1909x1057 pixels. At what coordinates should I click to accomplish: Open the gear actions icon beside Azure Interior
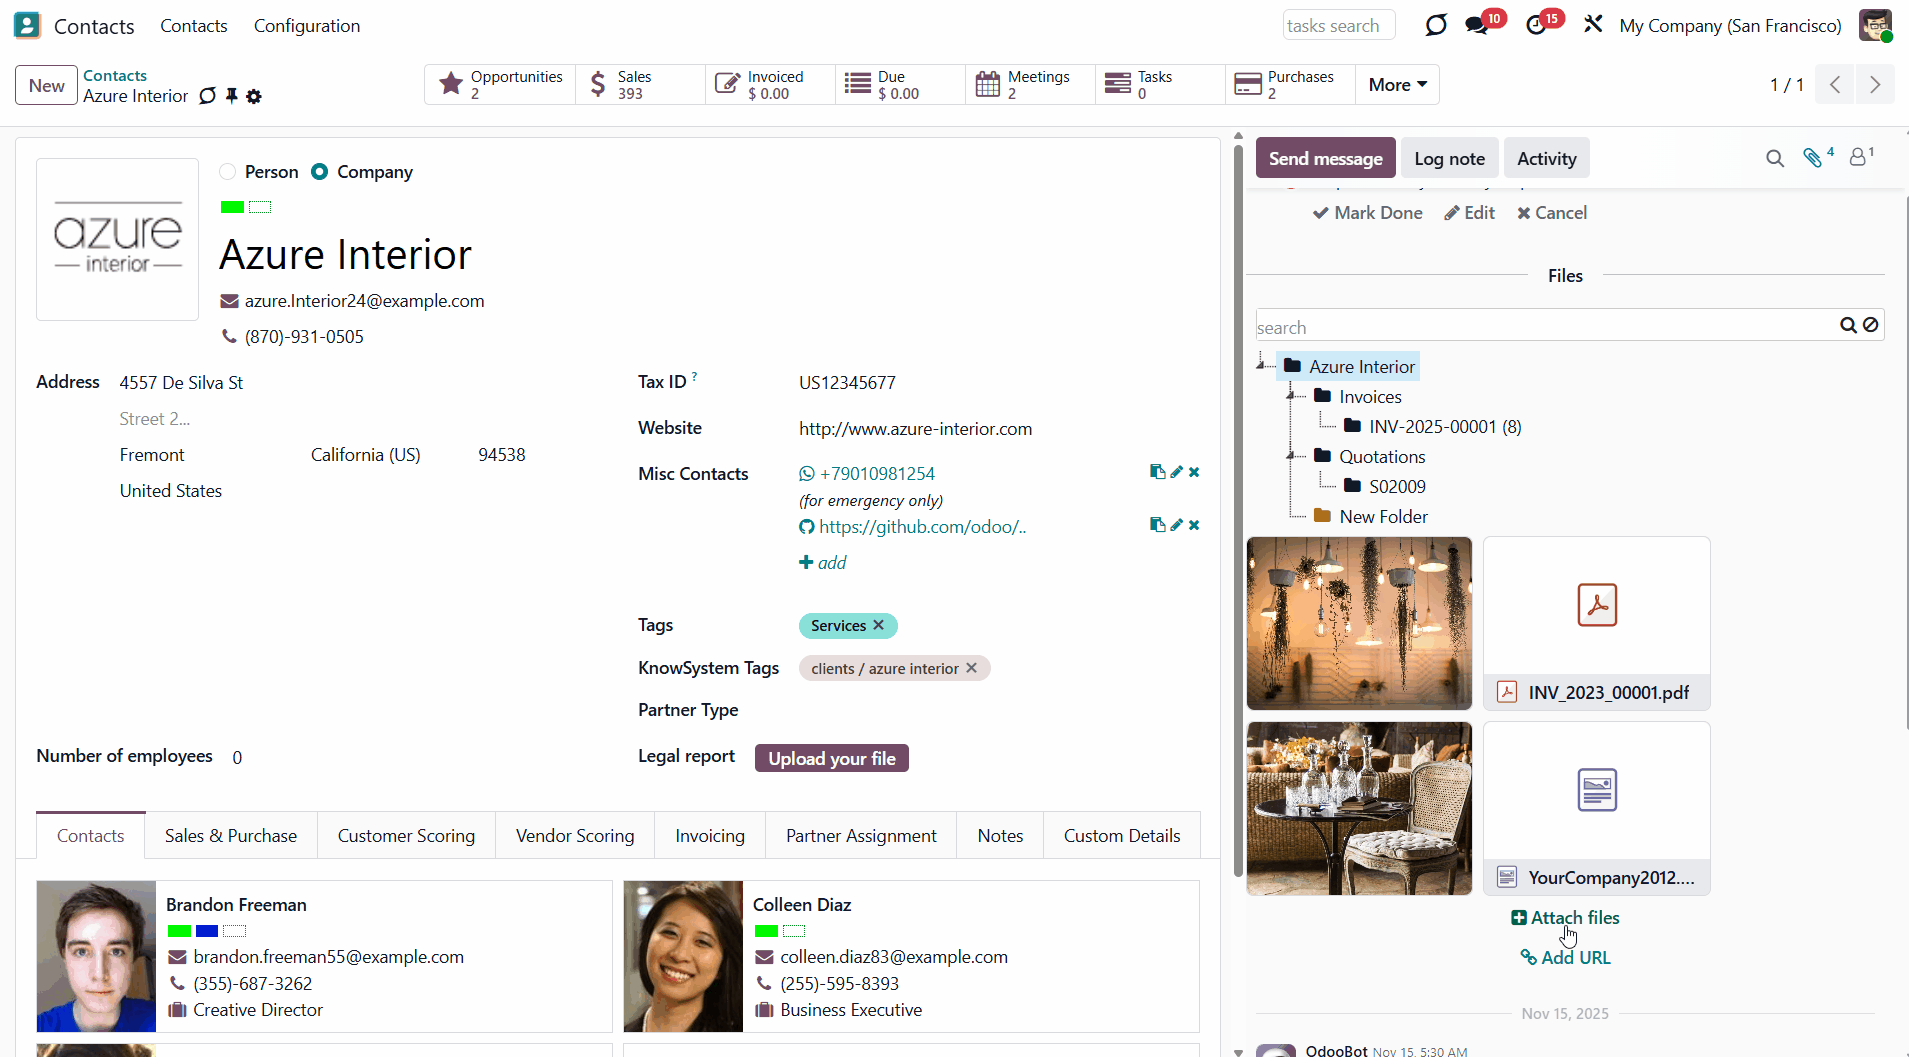(254, 96)
